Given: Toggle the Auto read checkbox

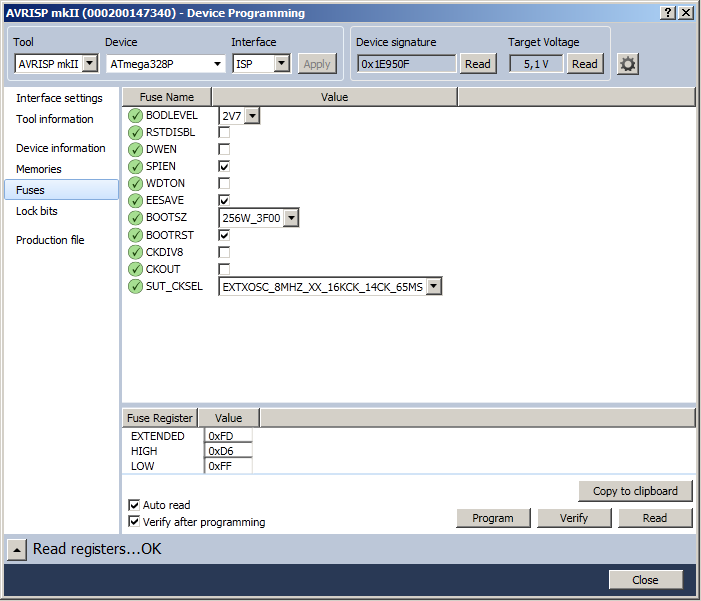Looking at the screenshot, I should 134,505.
